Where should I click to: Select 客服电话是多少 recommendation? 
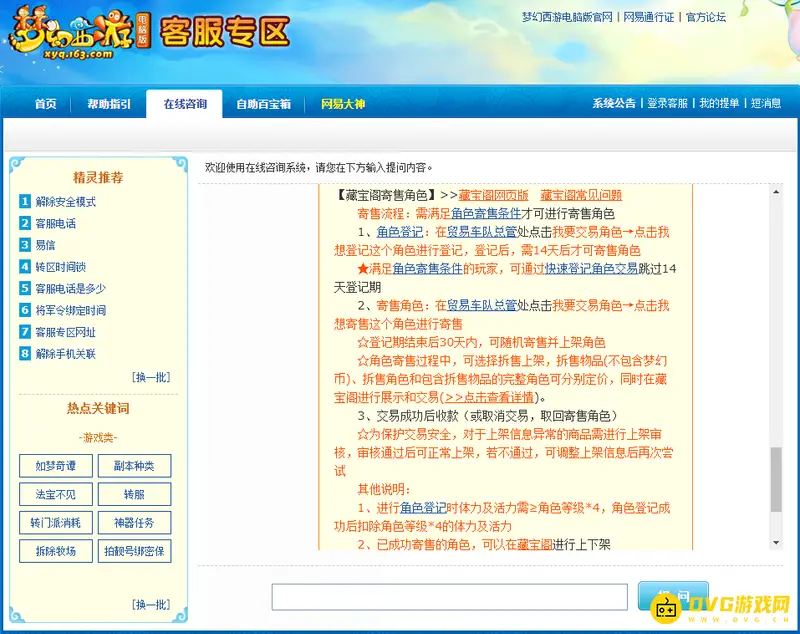click(x=70, y=289)
